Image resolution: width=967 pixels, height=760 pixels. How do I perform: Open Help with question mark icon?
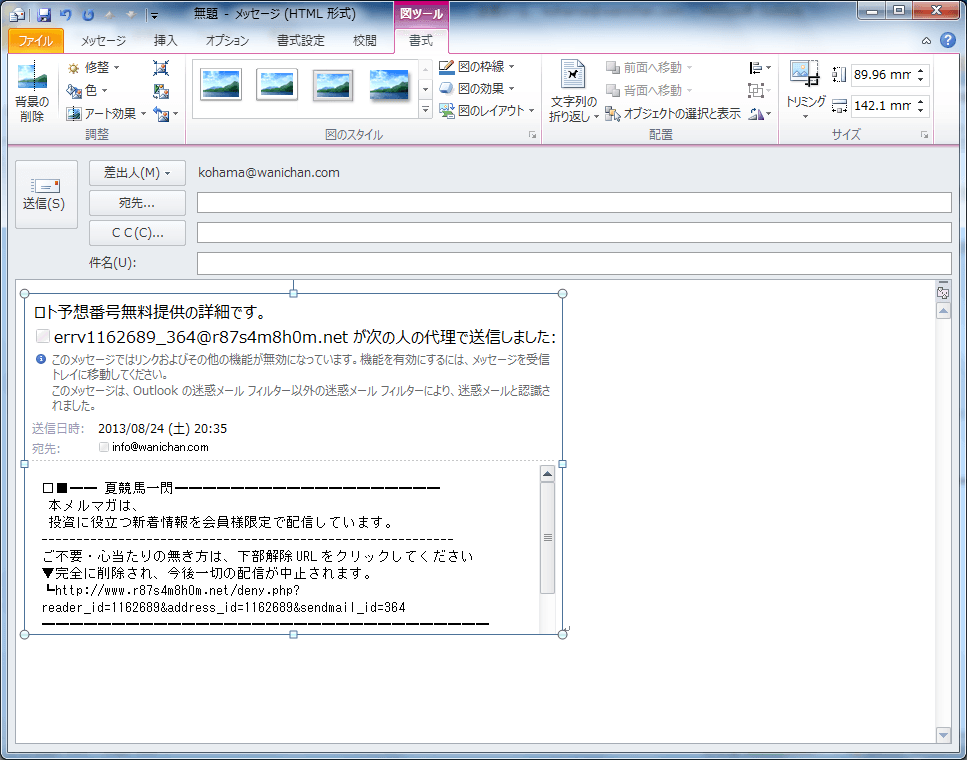948,40
